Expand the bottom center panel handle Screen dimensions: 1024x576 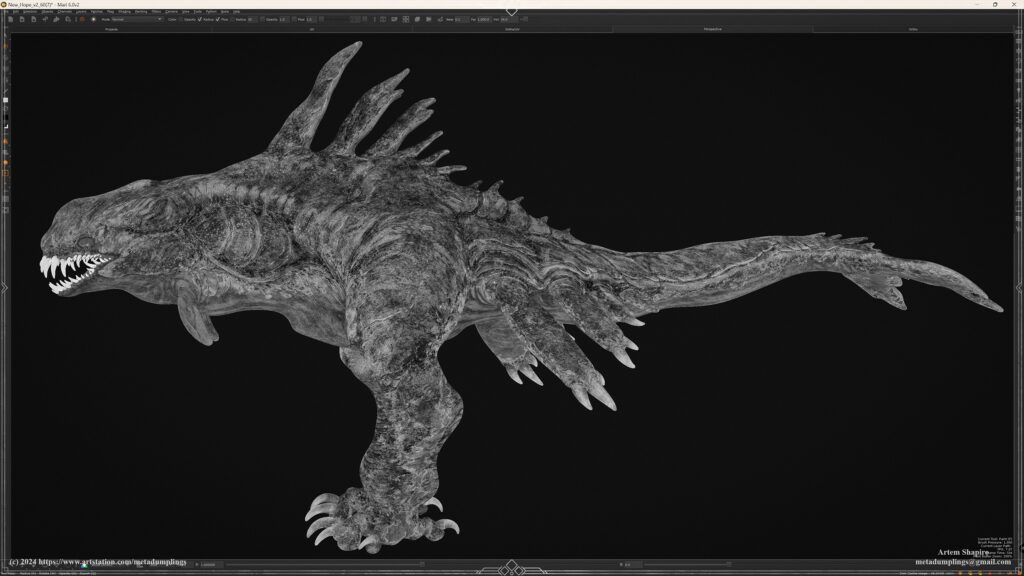511,565
